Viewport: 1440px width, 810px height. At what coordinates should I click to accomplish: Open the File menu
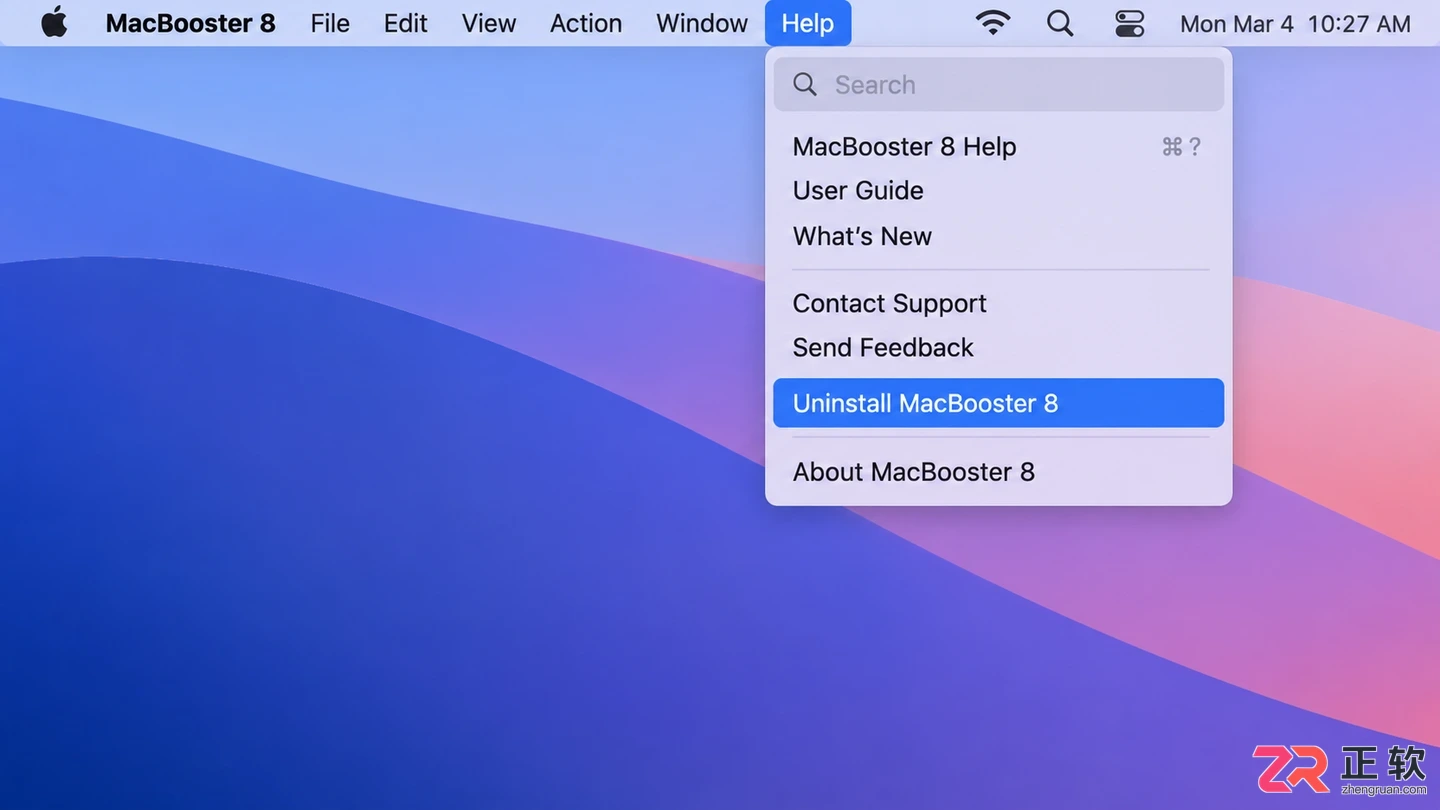tap(330, 23)
